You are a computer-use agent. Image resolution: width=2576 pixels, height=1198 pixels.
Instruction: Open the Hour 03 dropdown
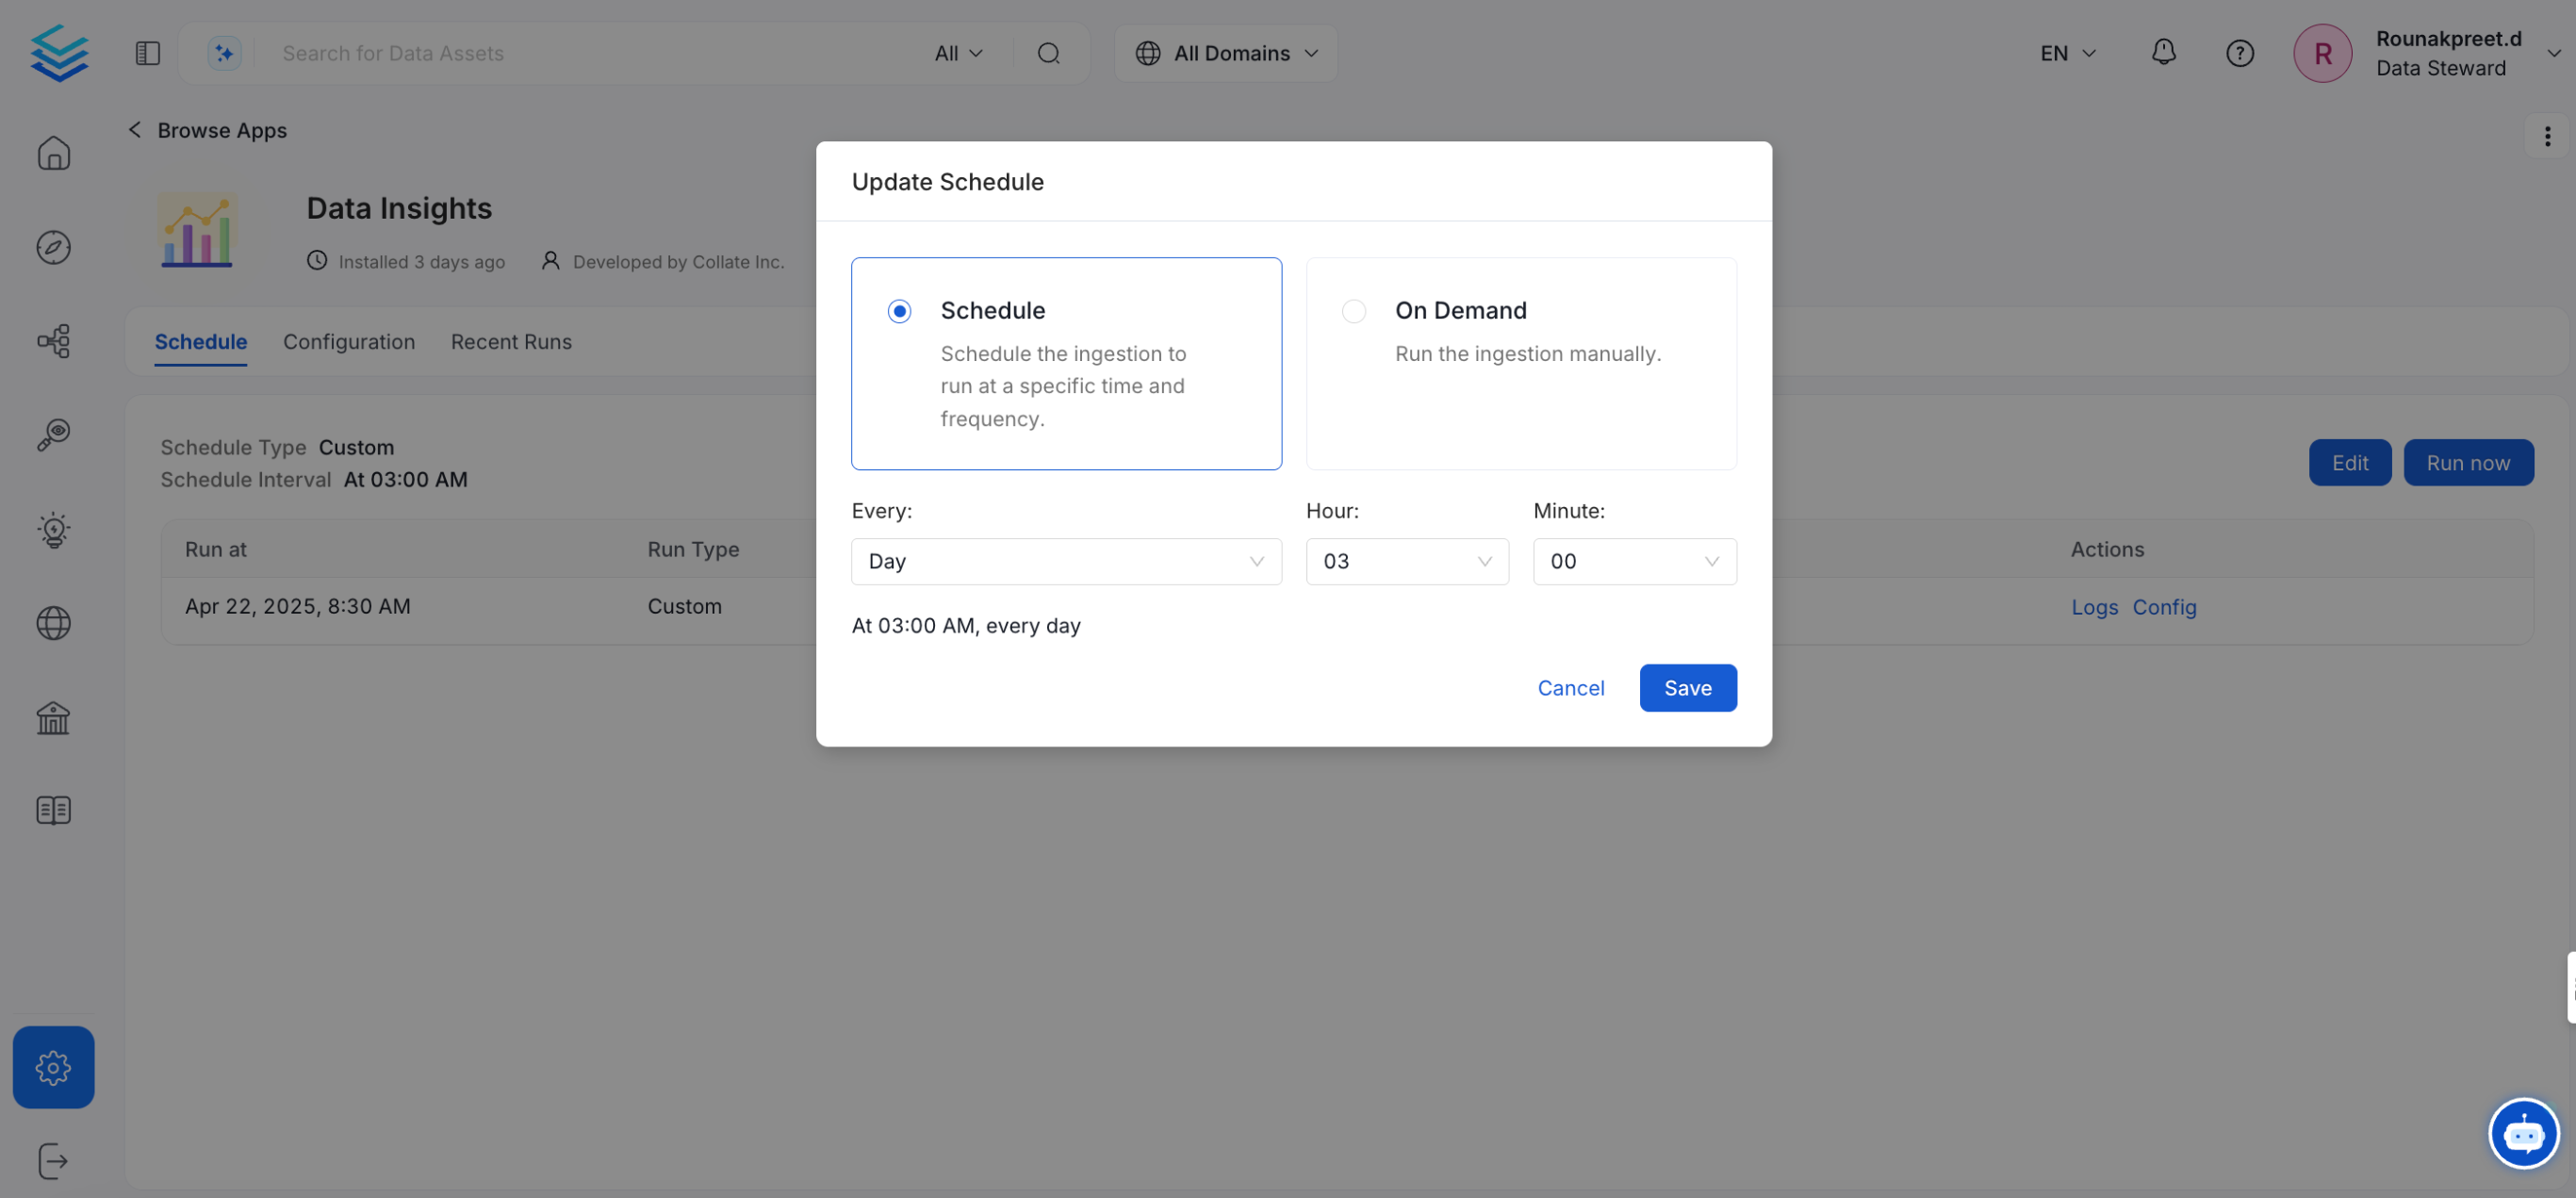1406,561
